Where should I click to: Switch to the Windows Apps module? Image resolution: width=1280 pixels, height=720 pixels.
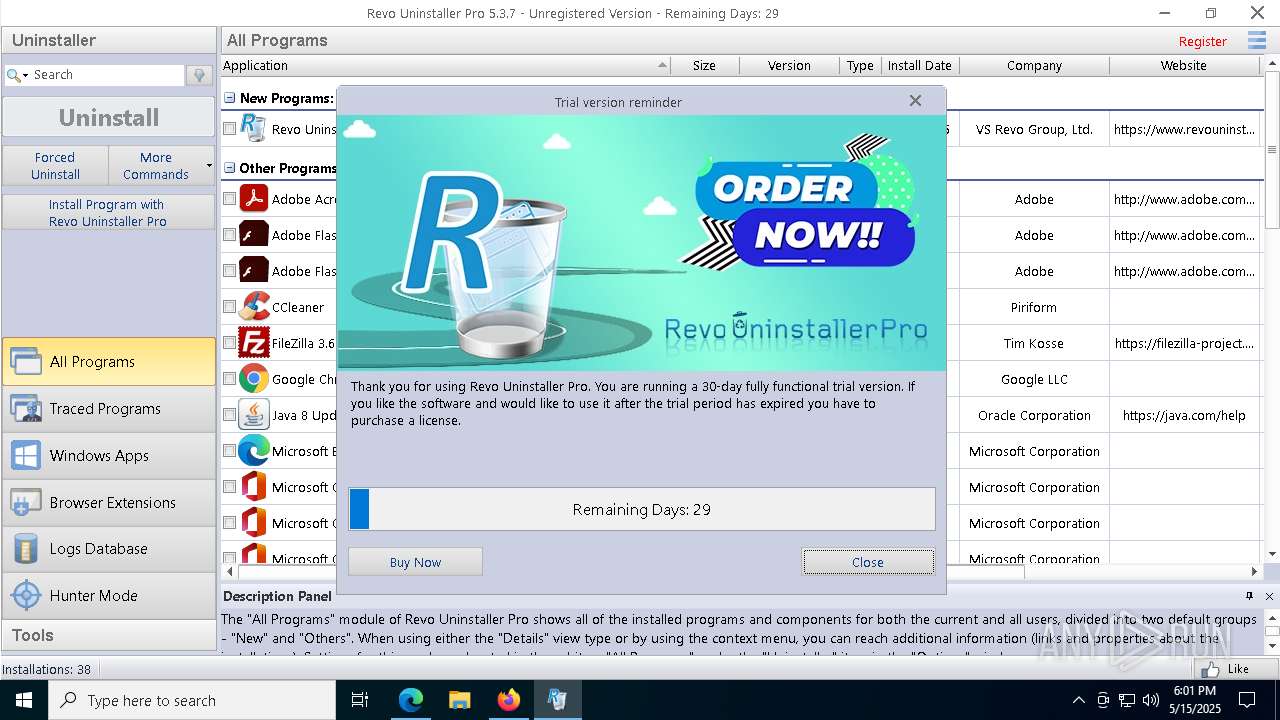109,456
